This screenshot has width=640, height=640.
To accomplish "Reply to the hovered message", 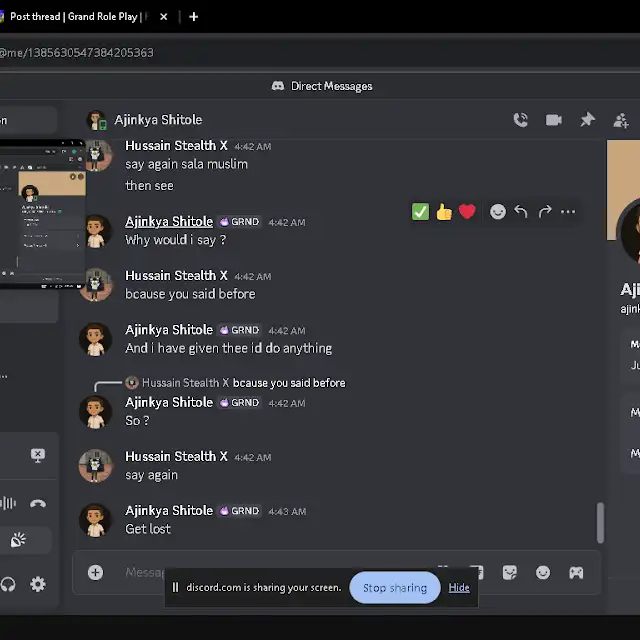I will (x=521, y=212).
